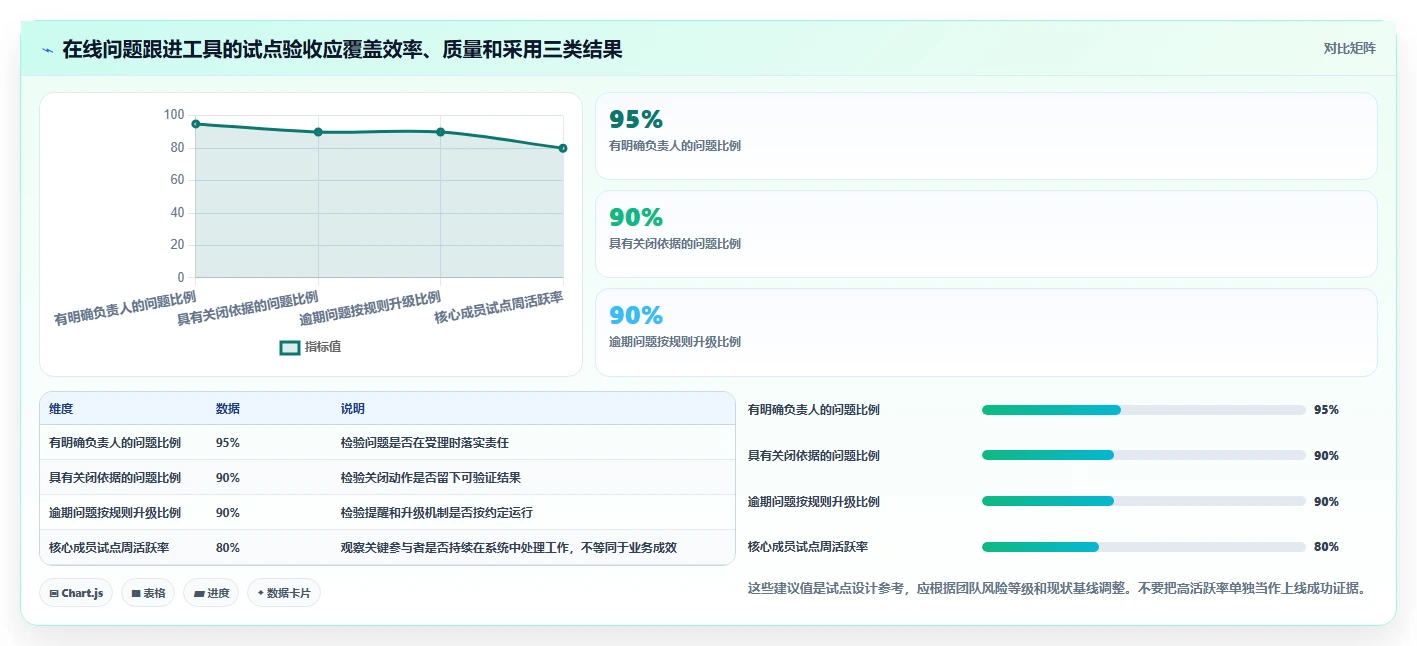Viewport: 1417px width, 646px height.
Task: Click the 指标值 legend text
Action: 323,347
